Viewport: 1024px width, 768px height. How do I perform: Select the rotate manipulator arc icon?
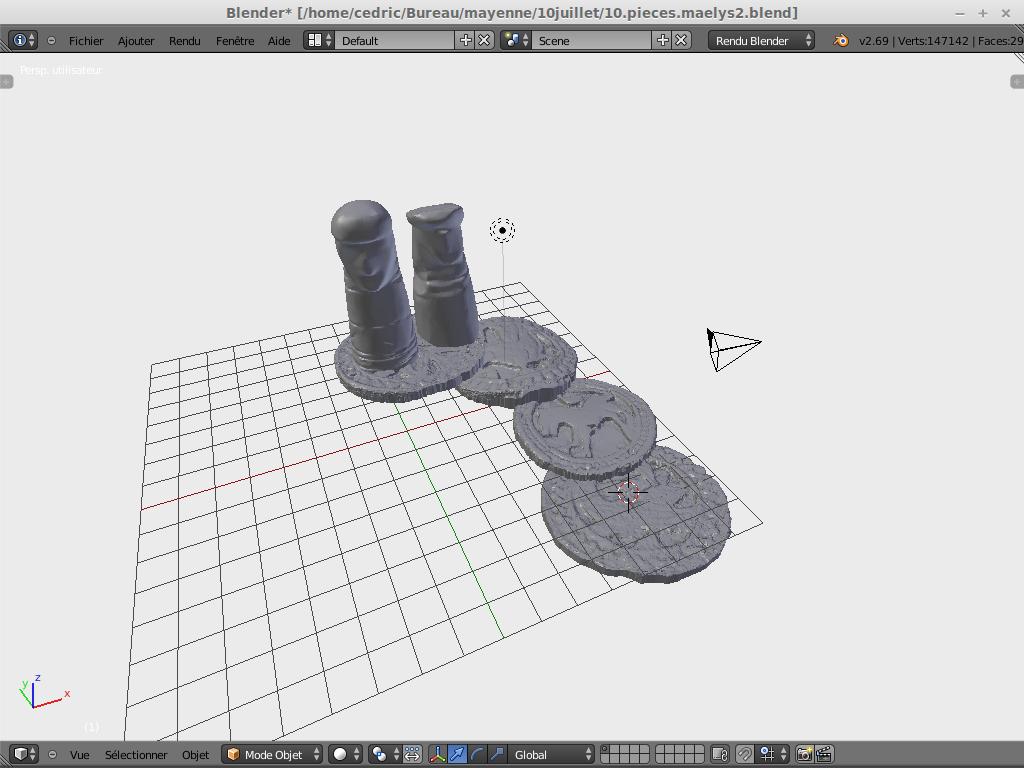[x=477, y=754]
